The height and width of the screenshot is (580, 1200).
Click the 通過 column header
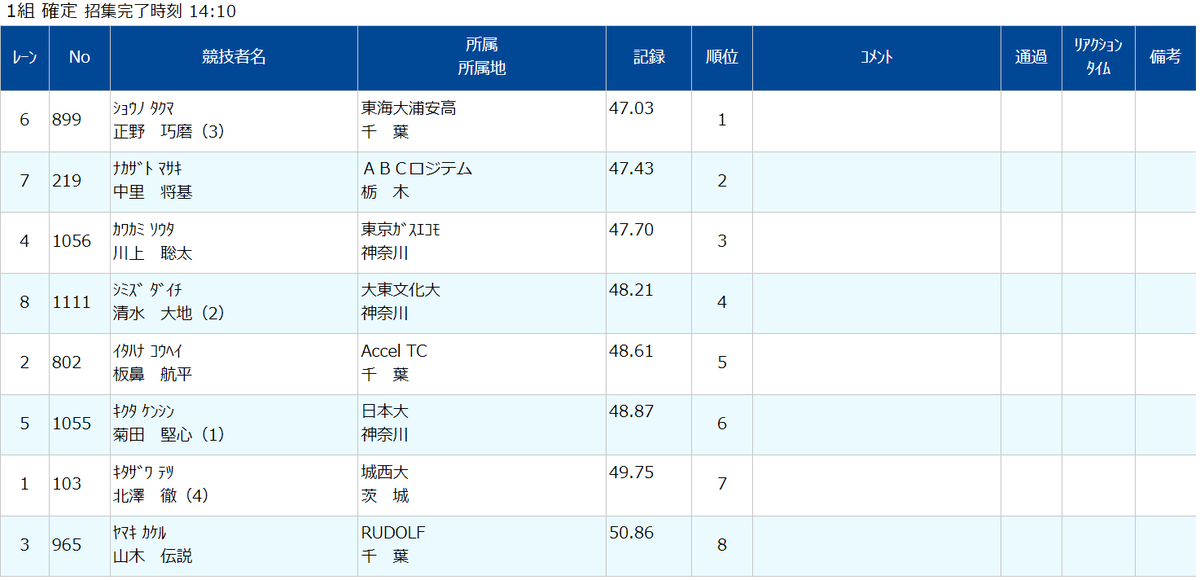(1032, 58)
